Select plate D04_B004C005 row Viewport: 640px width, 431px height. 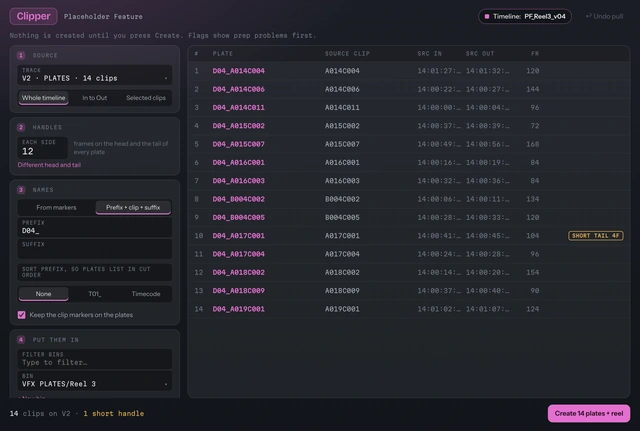pos(409,218)
